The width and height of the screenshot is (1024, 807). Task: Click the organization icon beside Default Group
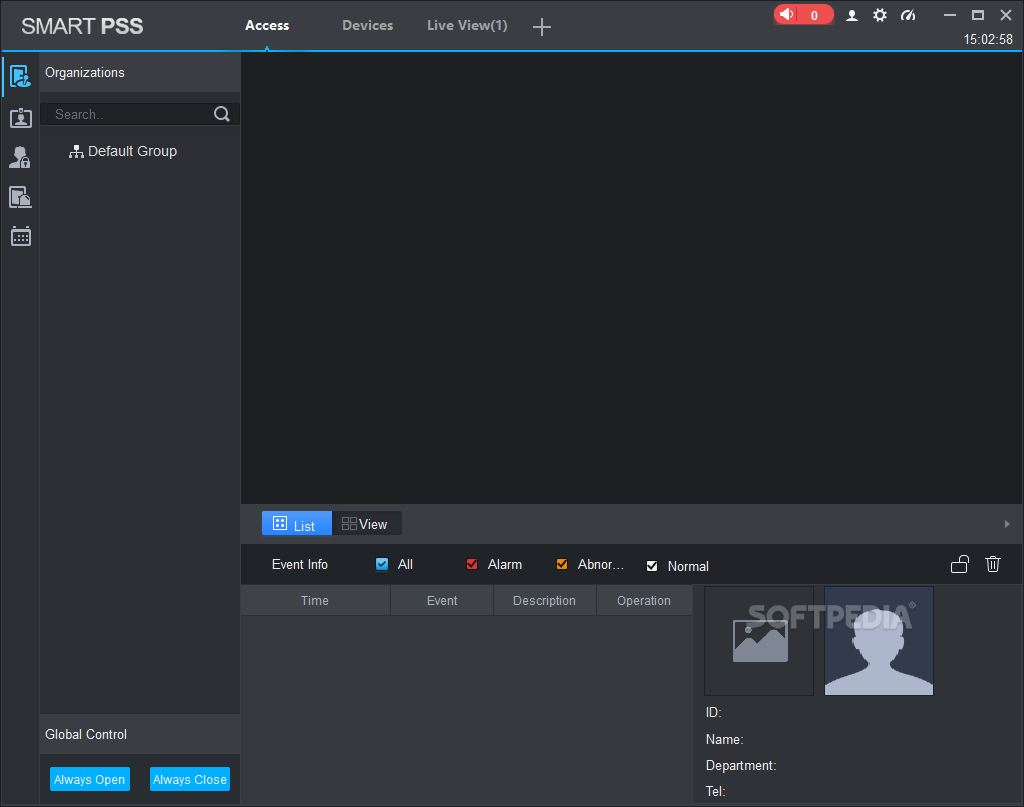tap(76, 151)
